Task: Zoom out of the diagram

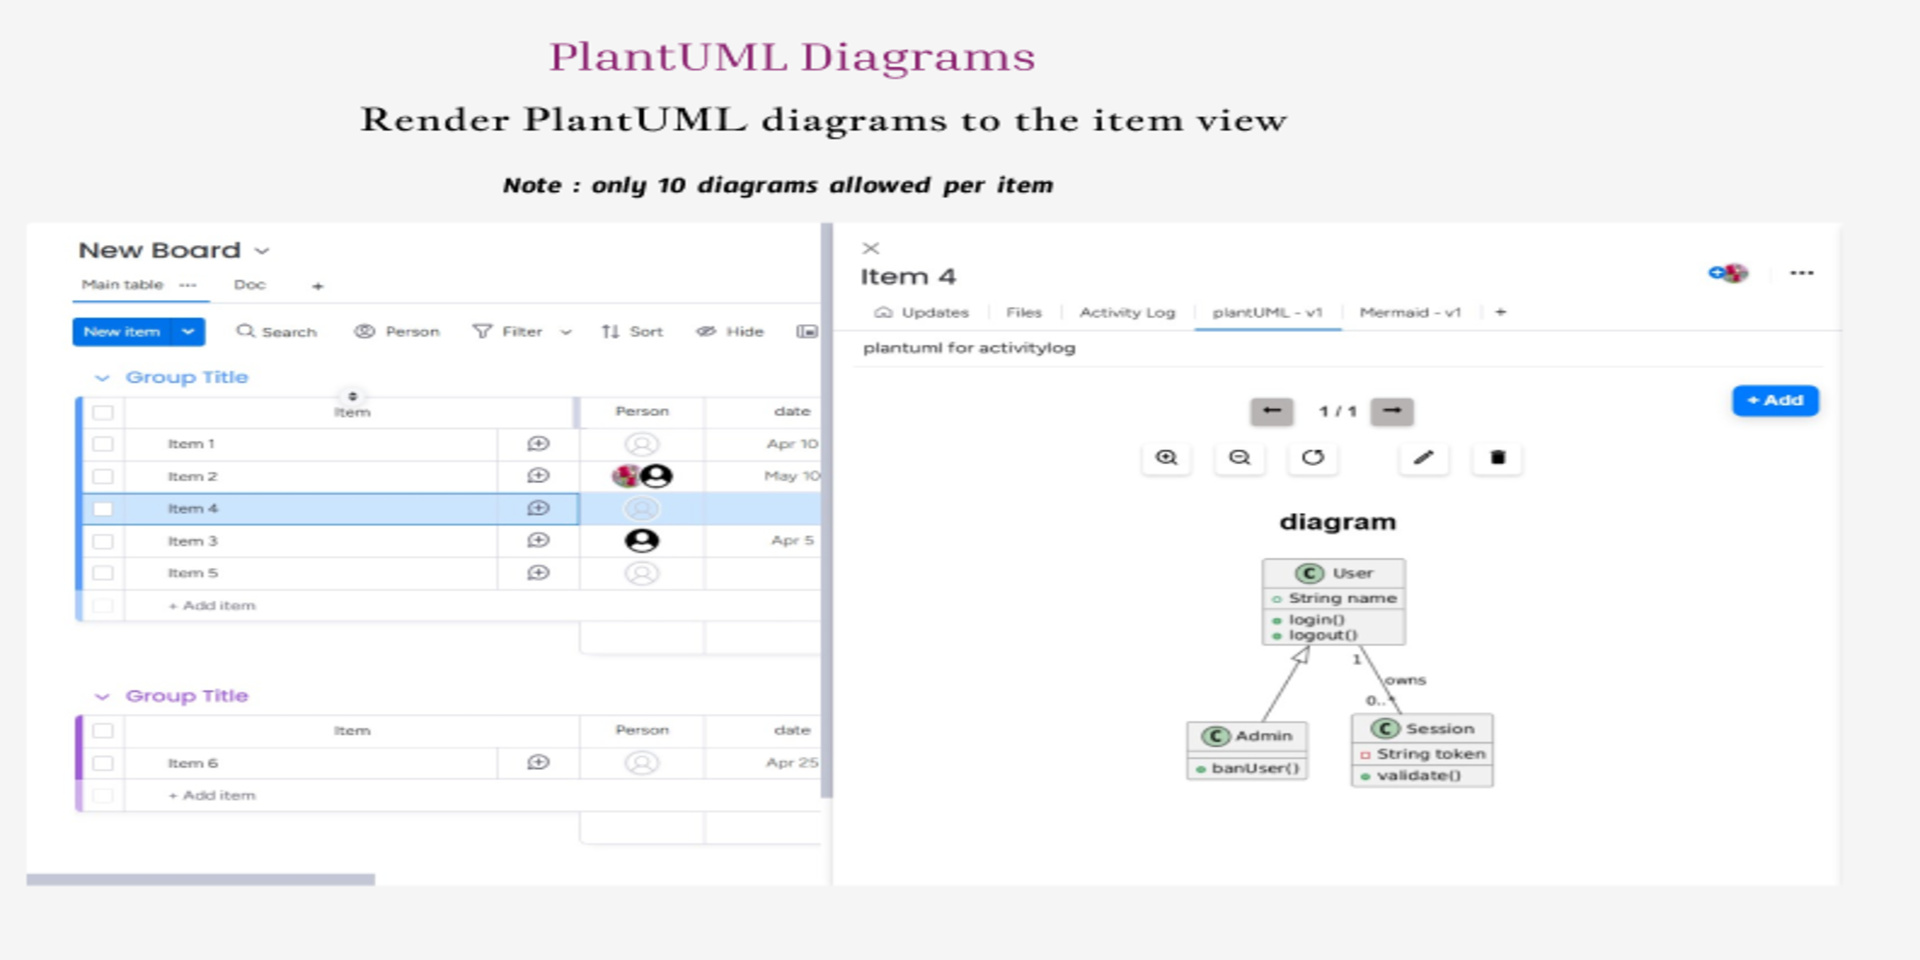Action: tap(1239, 458)
